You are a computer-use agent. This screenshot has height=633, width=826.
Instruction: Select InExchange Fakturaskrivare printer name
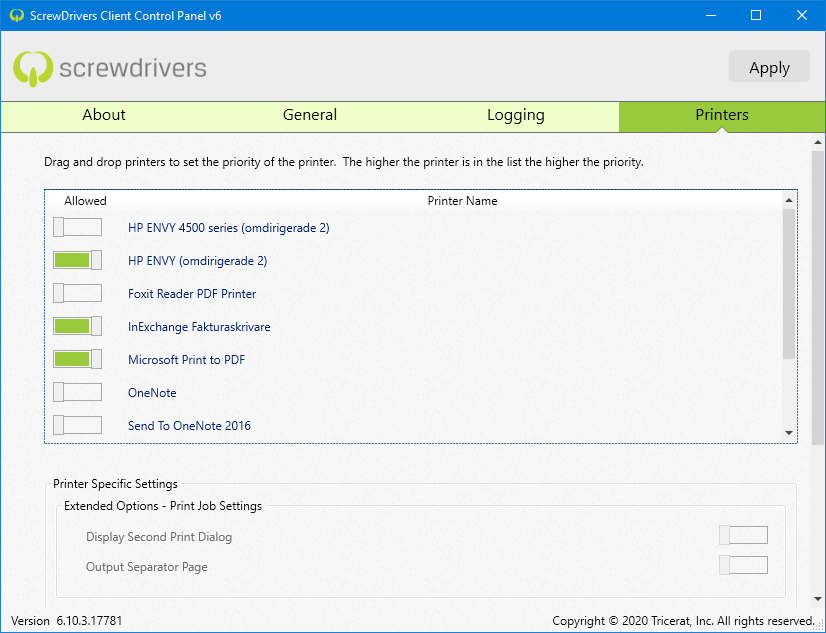[x=199, y=327]
